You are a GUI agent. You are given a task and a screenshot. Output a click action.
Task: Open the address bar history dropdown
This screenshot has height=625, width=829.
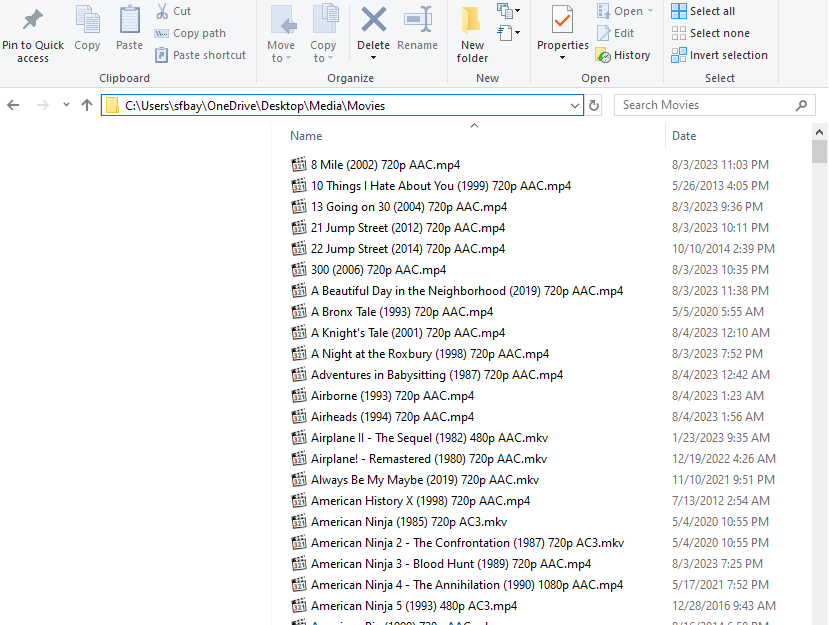[575, 106]
